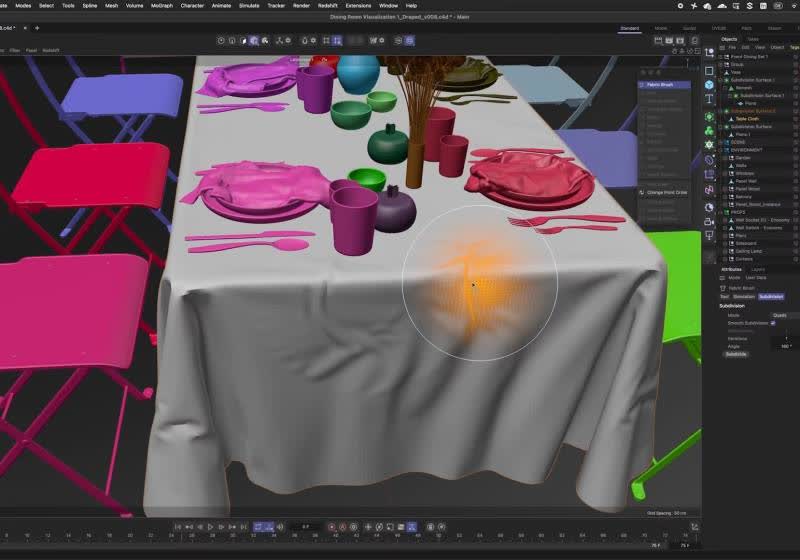Click the Subdivision Surface generator icon
800x560 pixels.
pos(709,117)
